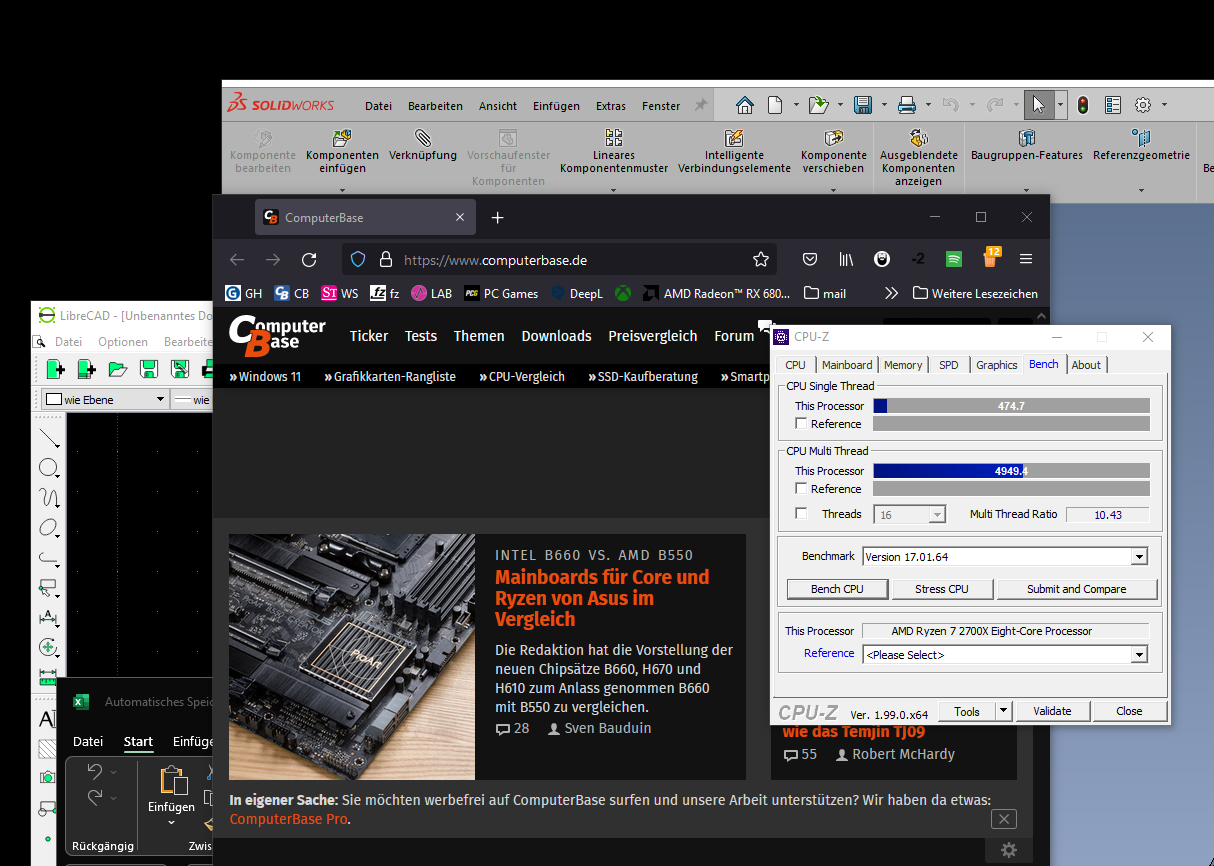The width and height of the screenshot is (1214, 866).
Task: Open Preisvergleich on ComputerBase
Action: (x=653, y=336)
